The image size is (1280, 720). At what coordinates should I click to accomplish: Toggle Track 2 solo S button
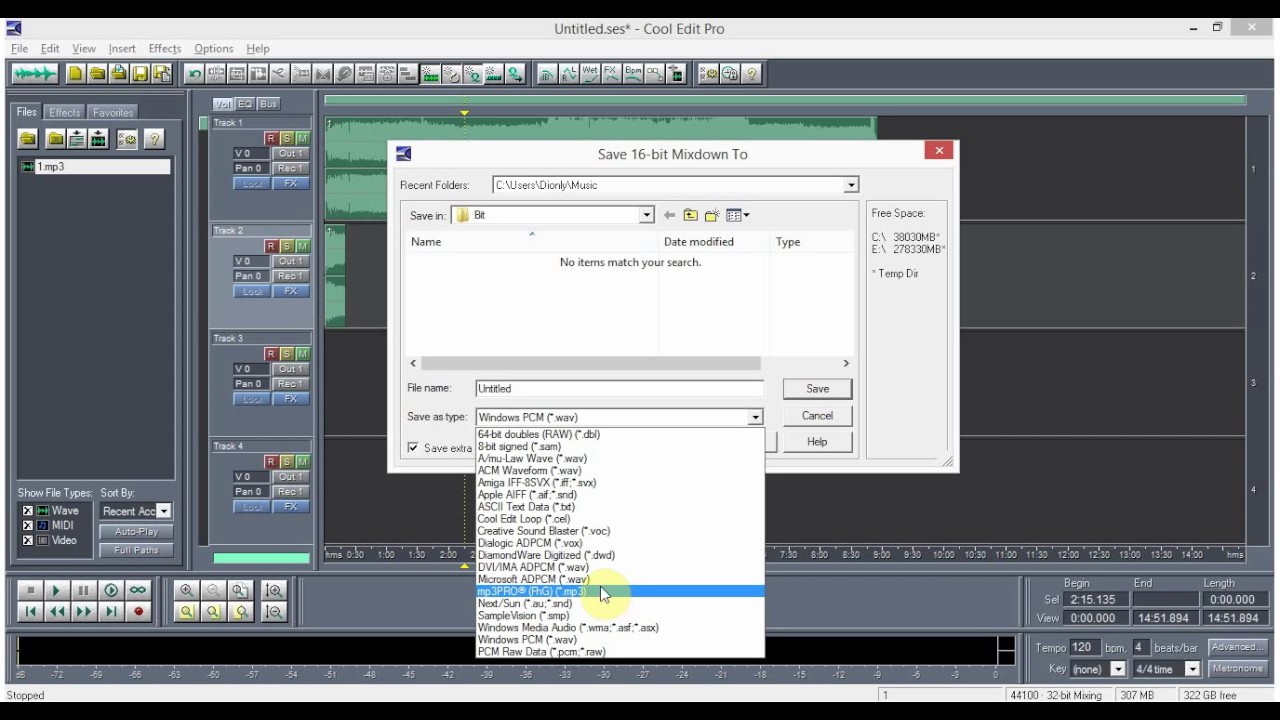pos(286,246)
